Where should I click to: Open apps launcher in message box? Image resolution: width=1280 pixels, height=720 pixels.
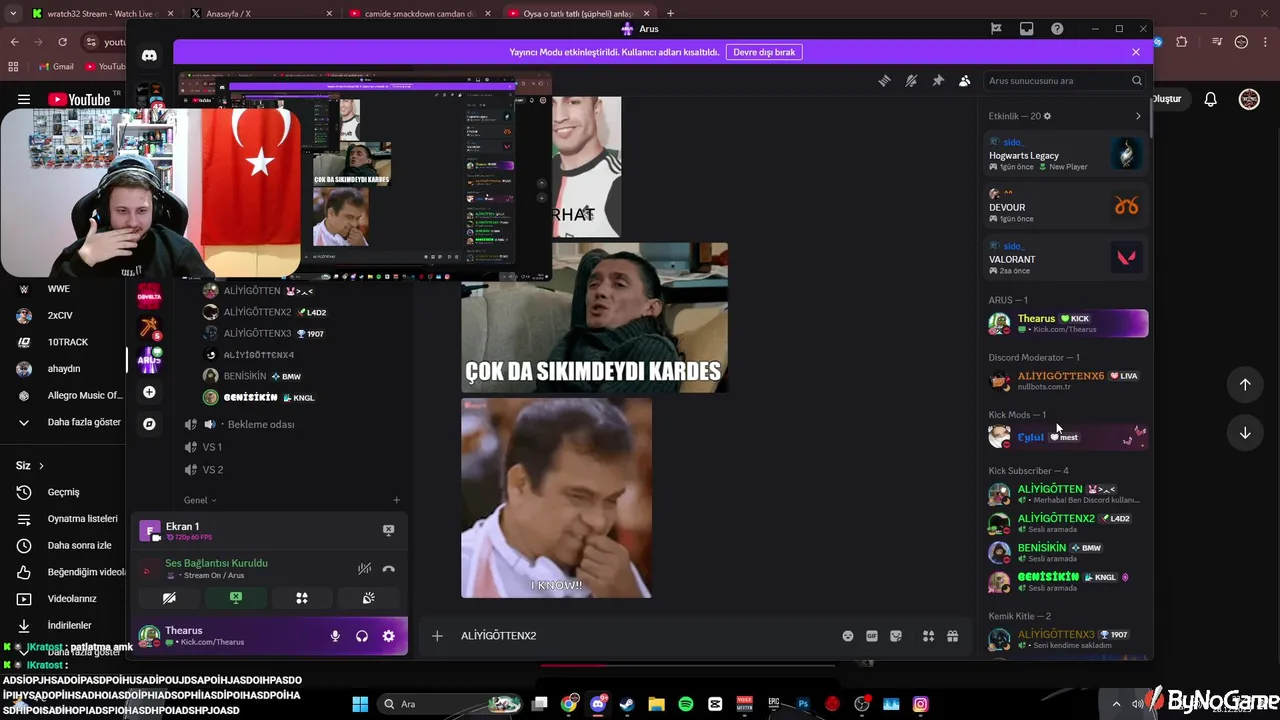tap(928, 636)
